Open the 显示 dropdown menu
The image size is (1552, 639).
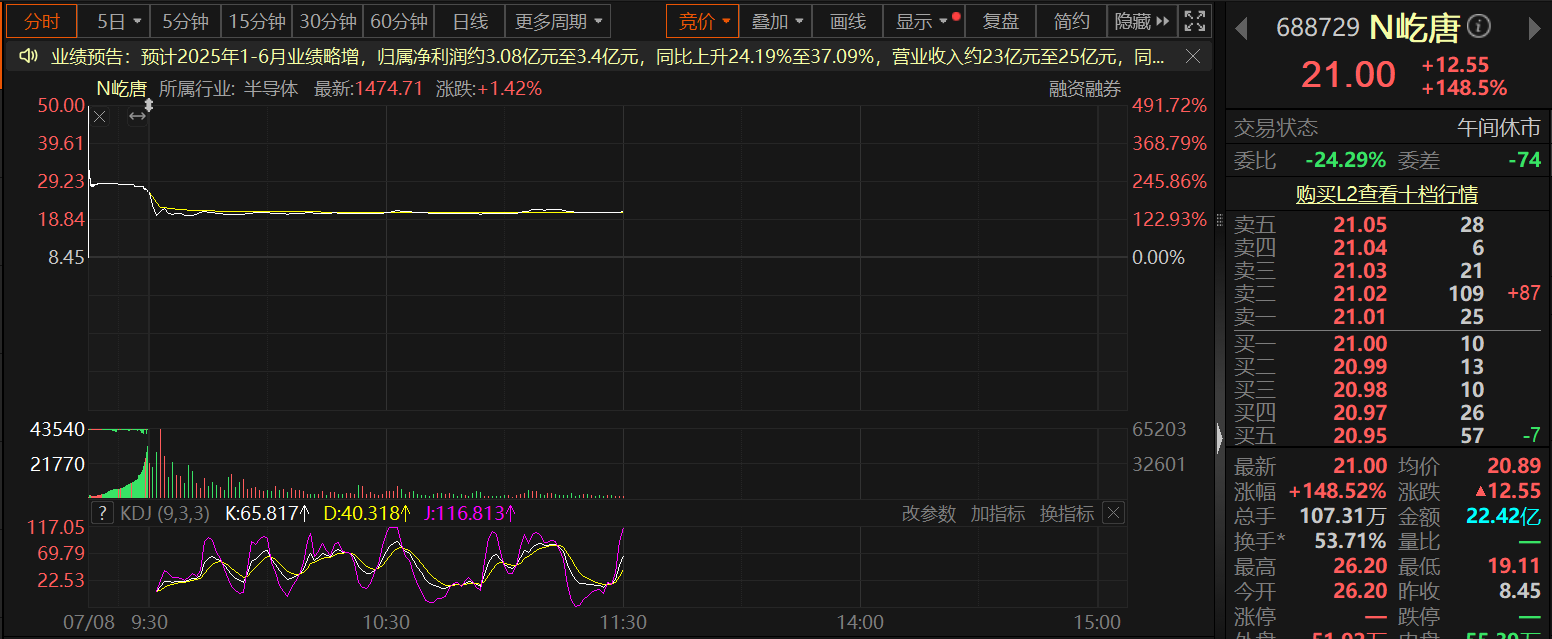[921, 21]
